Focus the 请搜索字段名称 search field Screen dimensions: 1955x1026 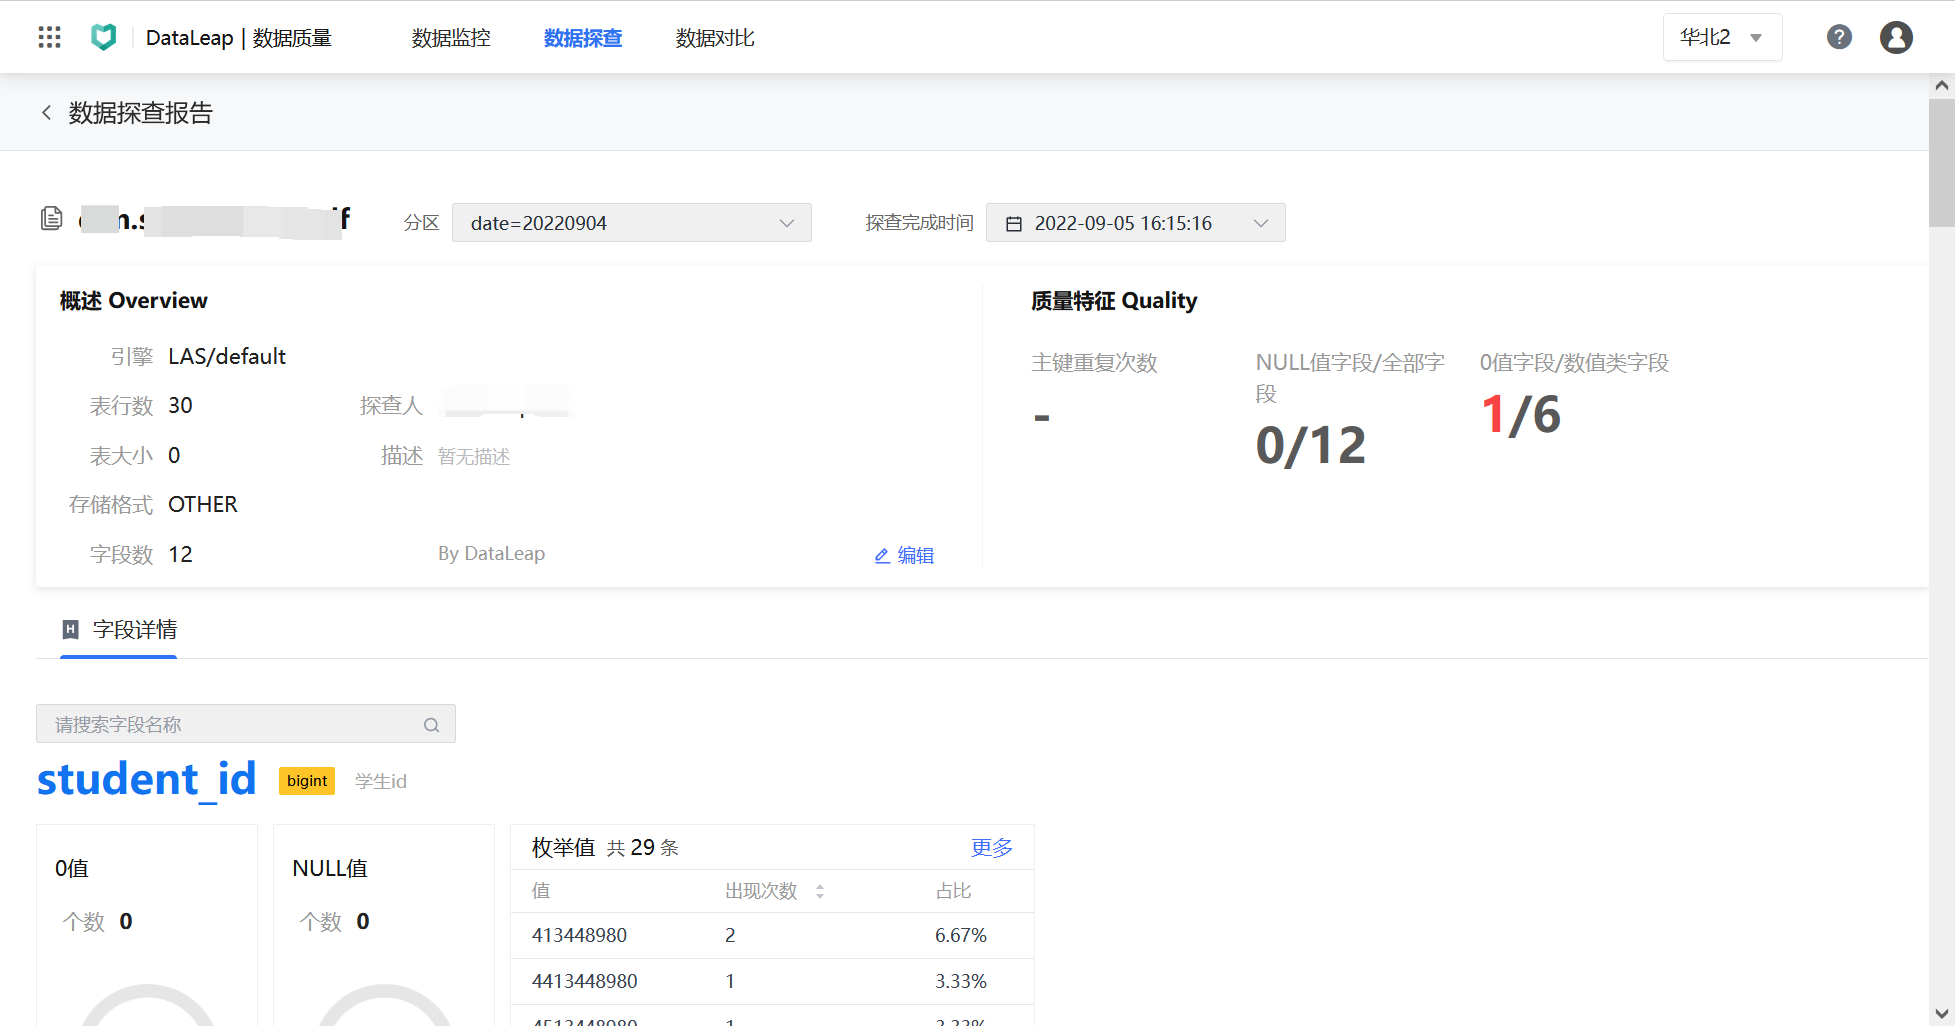[246, 724]
